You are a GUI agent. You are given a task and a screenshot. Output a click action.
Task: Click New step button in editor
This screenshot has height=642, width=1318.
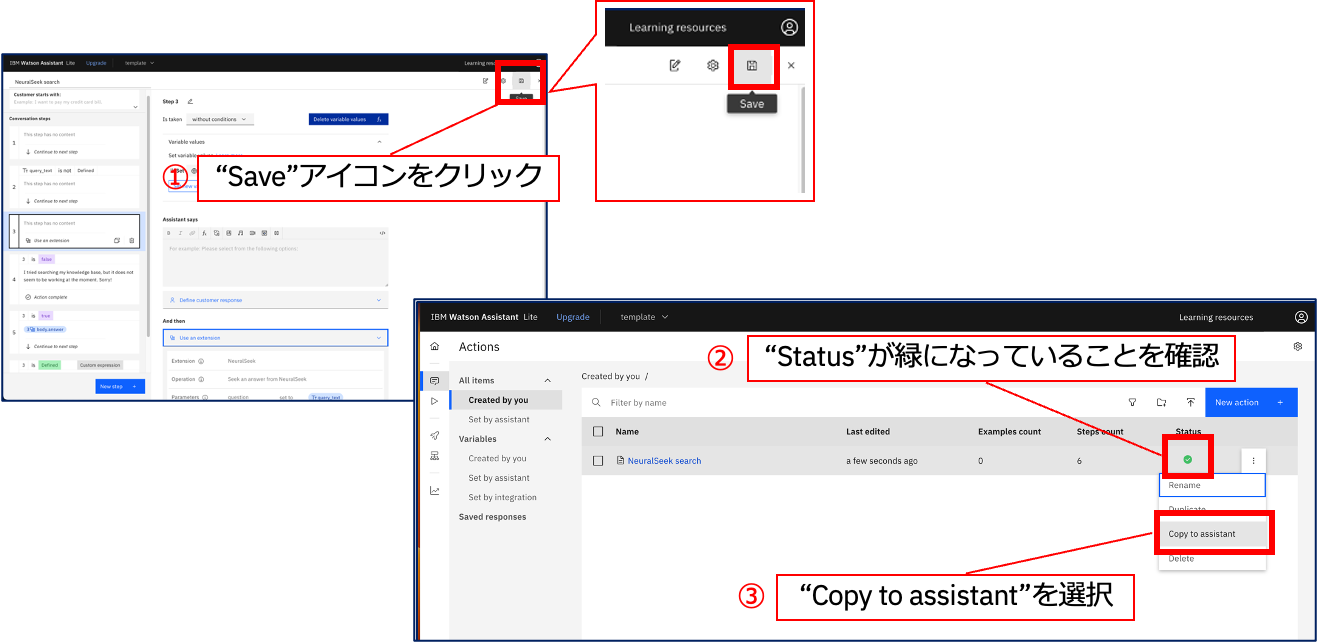point(120,386)
